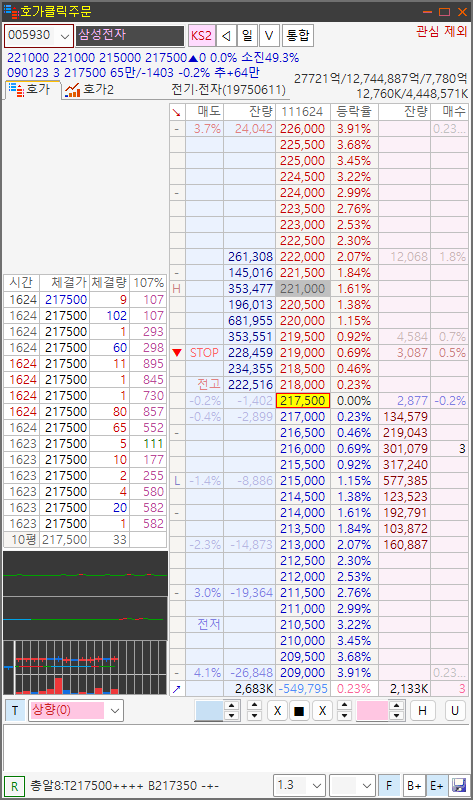Toggle the KS2 market button
The width and height of the screenshot is (473, 800).
point(201,36)
